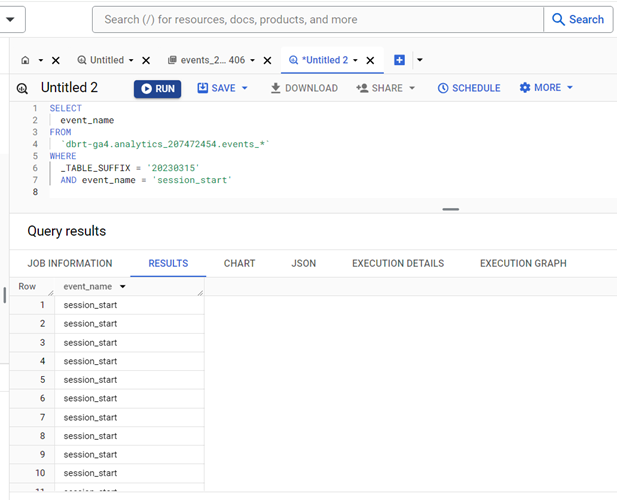Open the dropdown next to the new query icon

pos(419,60)
